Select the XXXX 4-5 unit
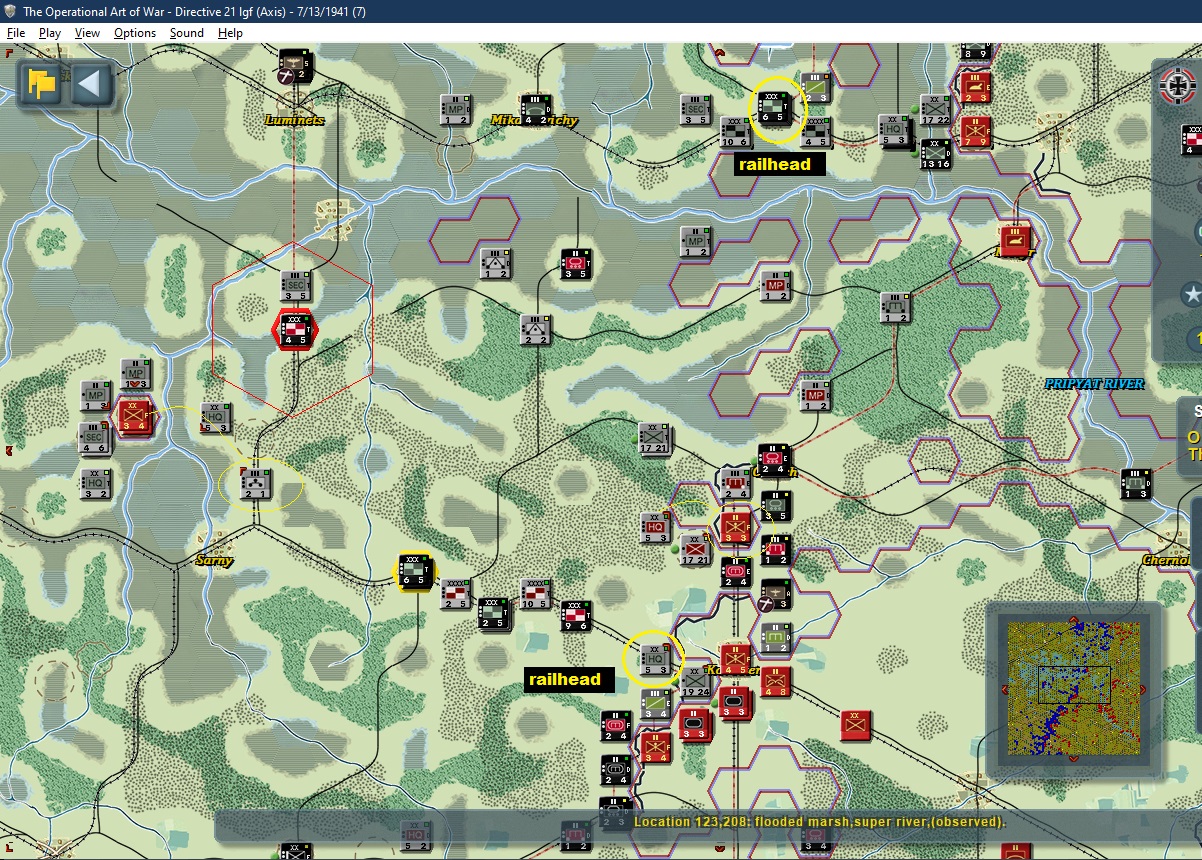1202x860 pixels. (x=816, y=132)
